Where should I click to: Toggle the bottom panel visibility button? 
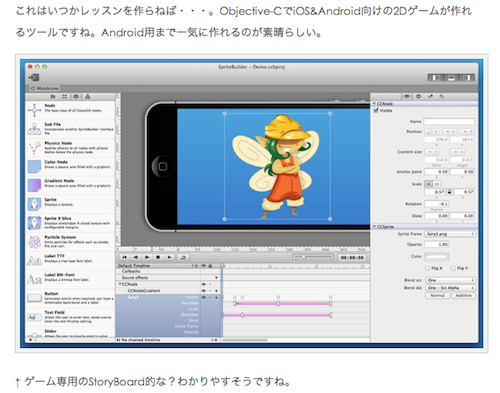451,78
